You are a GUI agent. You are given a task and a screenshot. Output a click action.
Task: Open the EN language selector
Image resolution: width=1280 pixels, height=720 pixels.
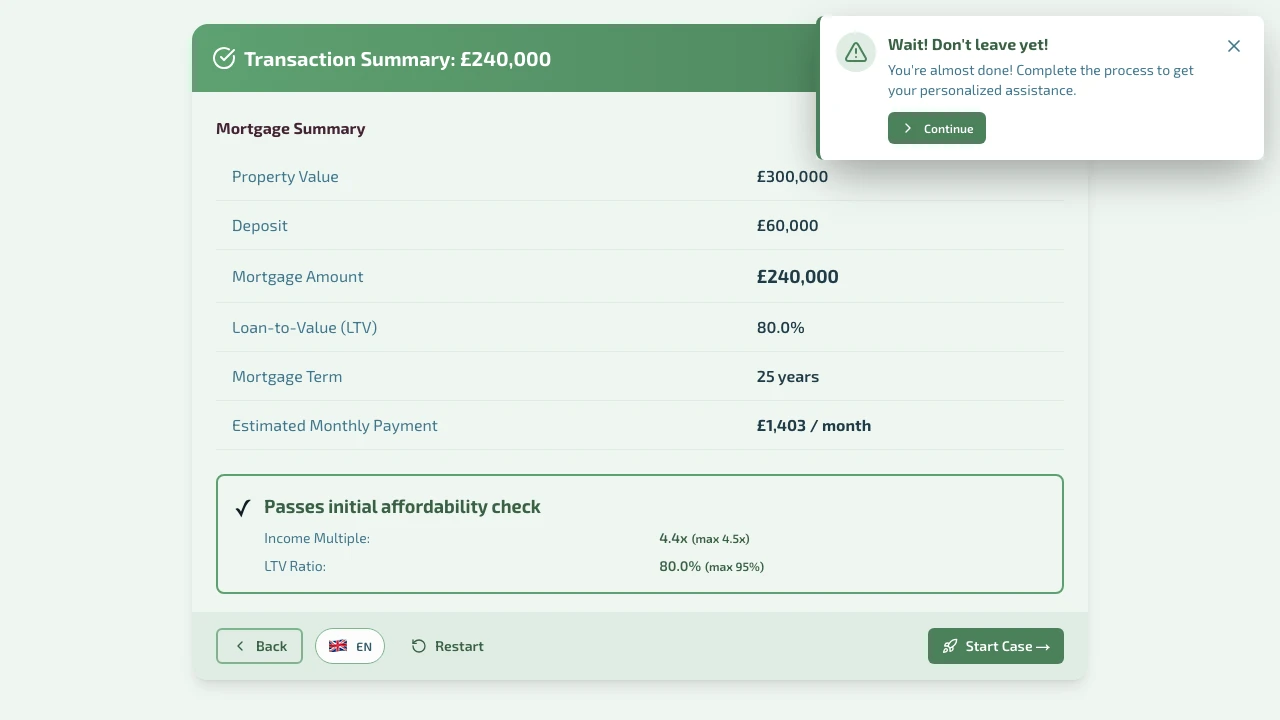pos(350,646)
